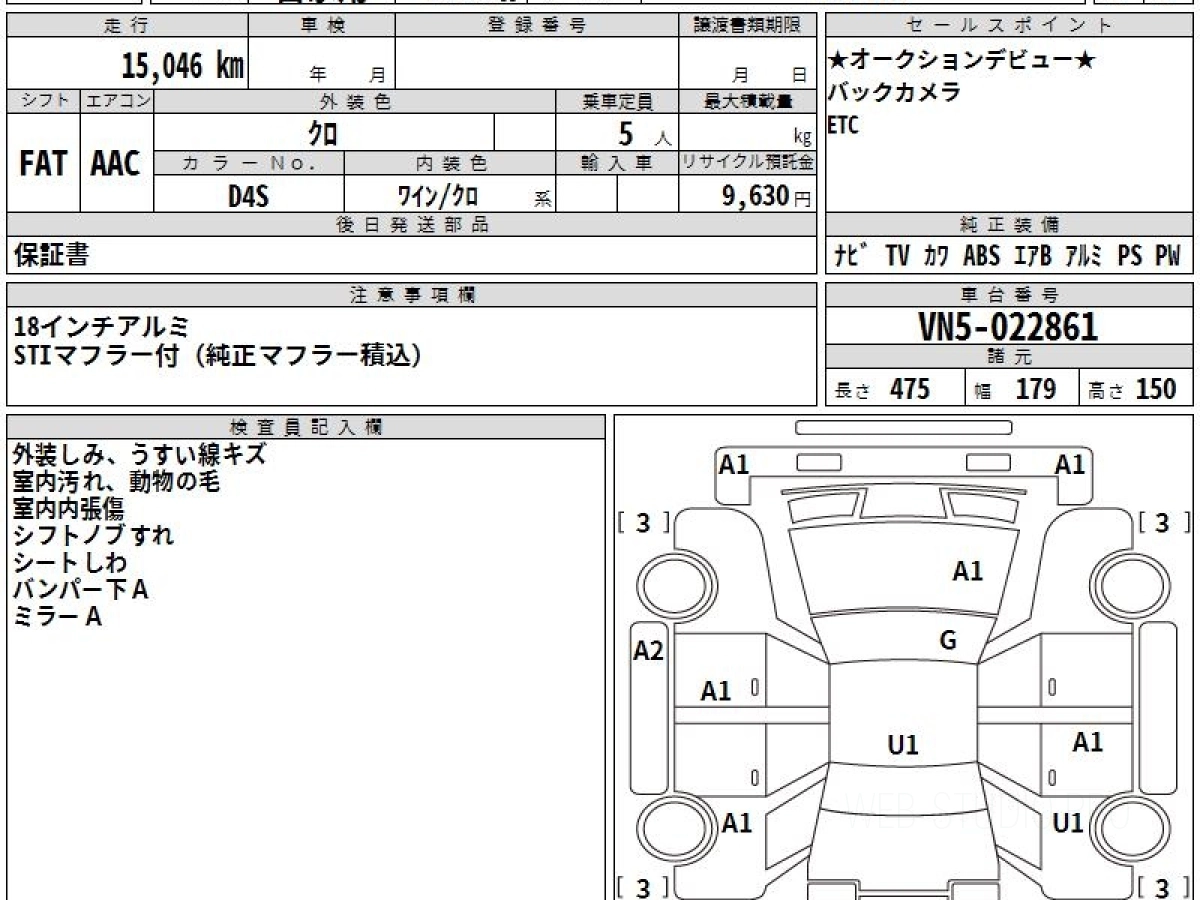Click the セールスポイント header
The image size is (1200, 900).
click(1010, 26)
